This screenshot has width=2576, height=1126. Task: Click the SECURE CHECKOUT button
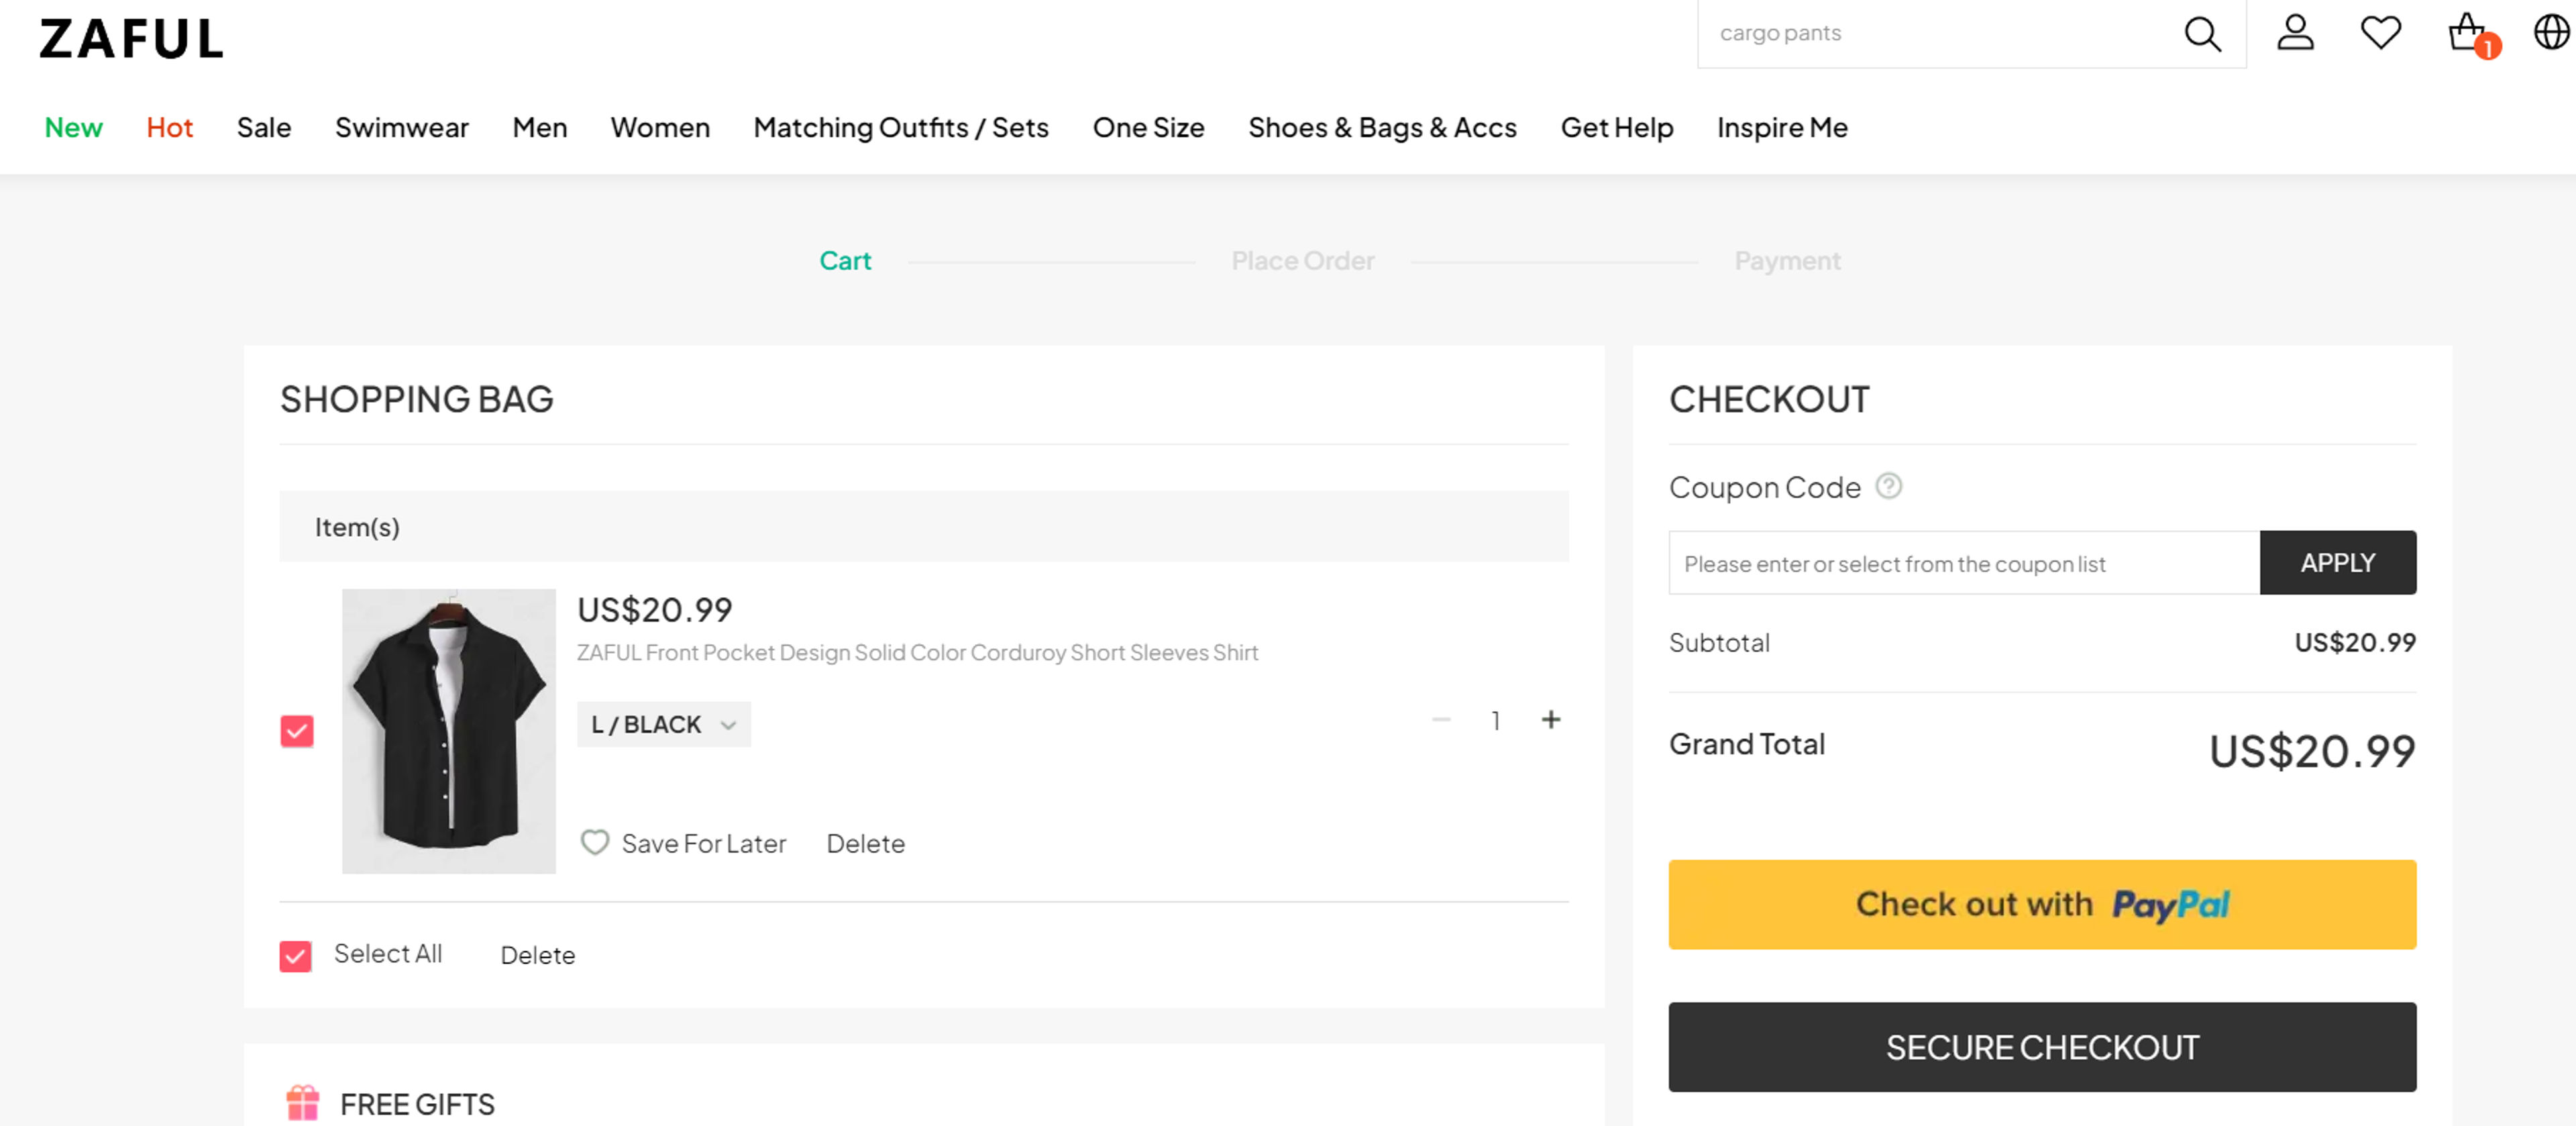(x=2042, y=1047)
